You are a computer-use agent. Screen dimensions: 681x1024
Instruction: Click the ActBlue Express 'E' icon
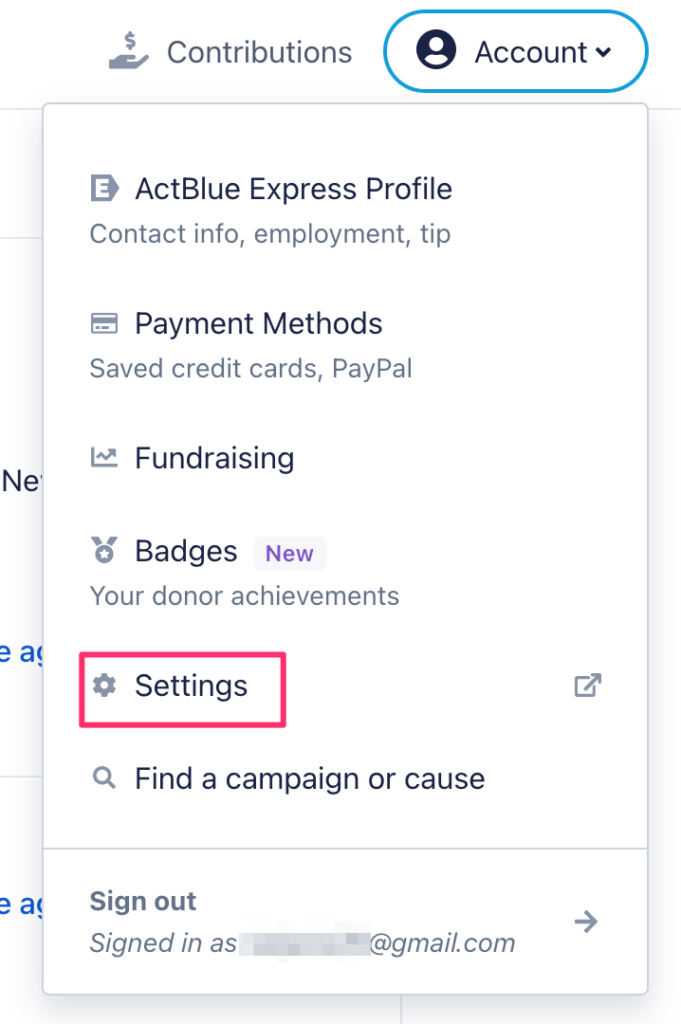[104, 189]
